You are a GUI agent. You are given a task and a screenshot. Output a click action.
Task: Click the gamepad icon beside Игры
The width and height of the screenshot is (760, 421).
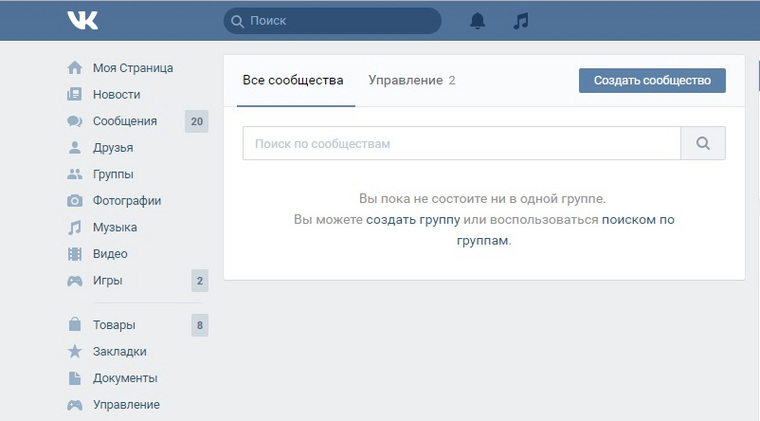(75, 281)
